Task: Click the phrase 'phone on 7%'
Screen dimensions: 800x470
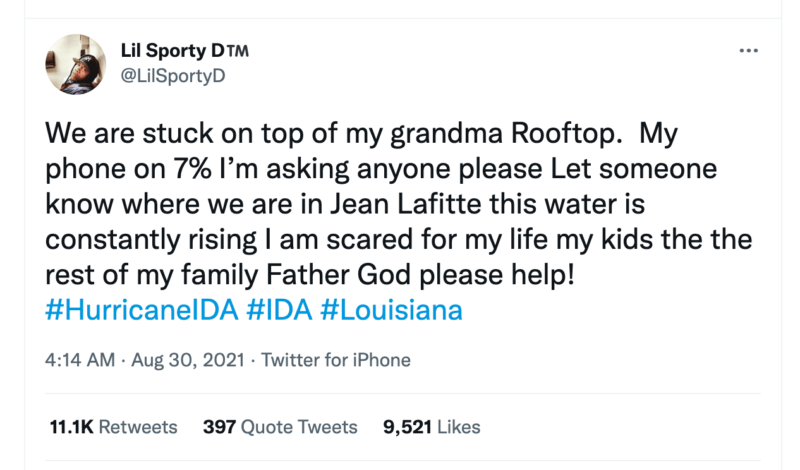Action: pyautogui.click(x=128, y=169)
